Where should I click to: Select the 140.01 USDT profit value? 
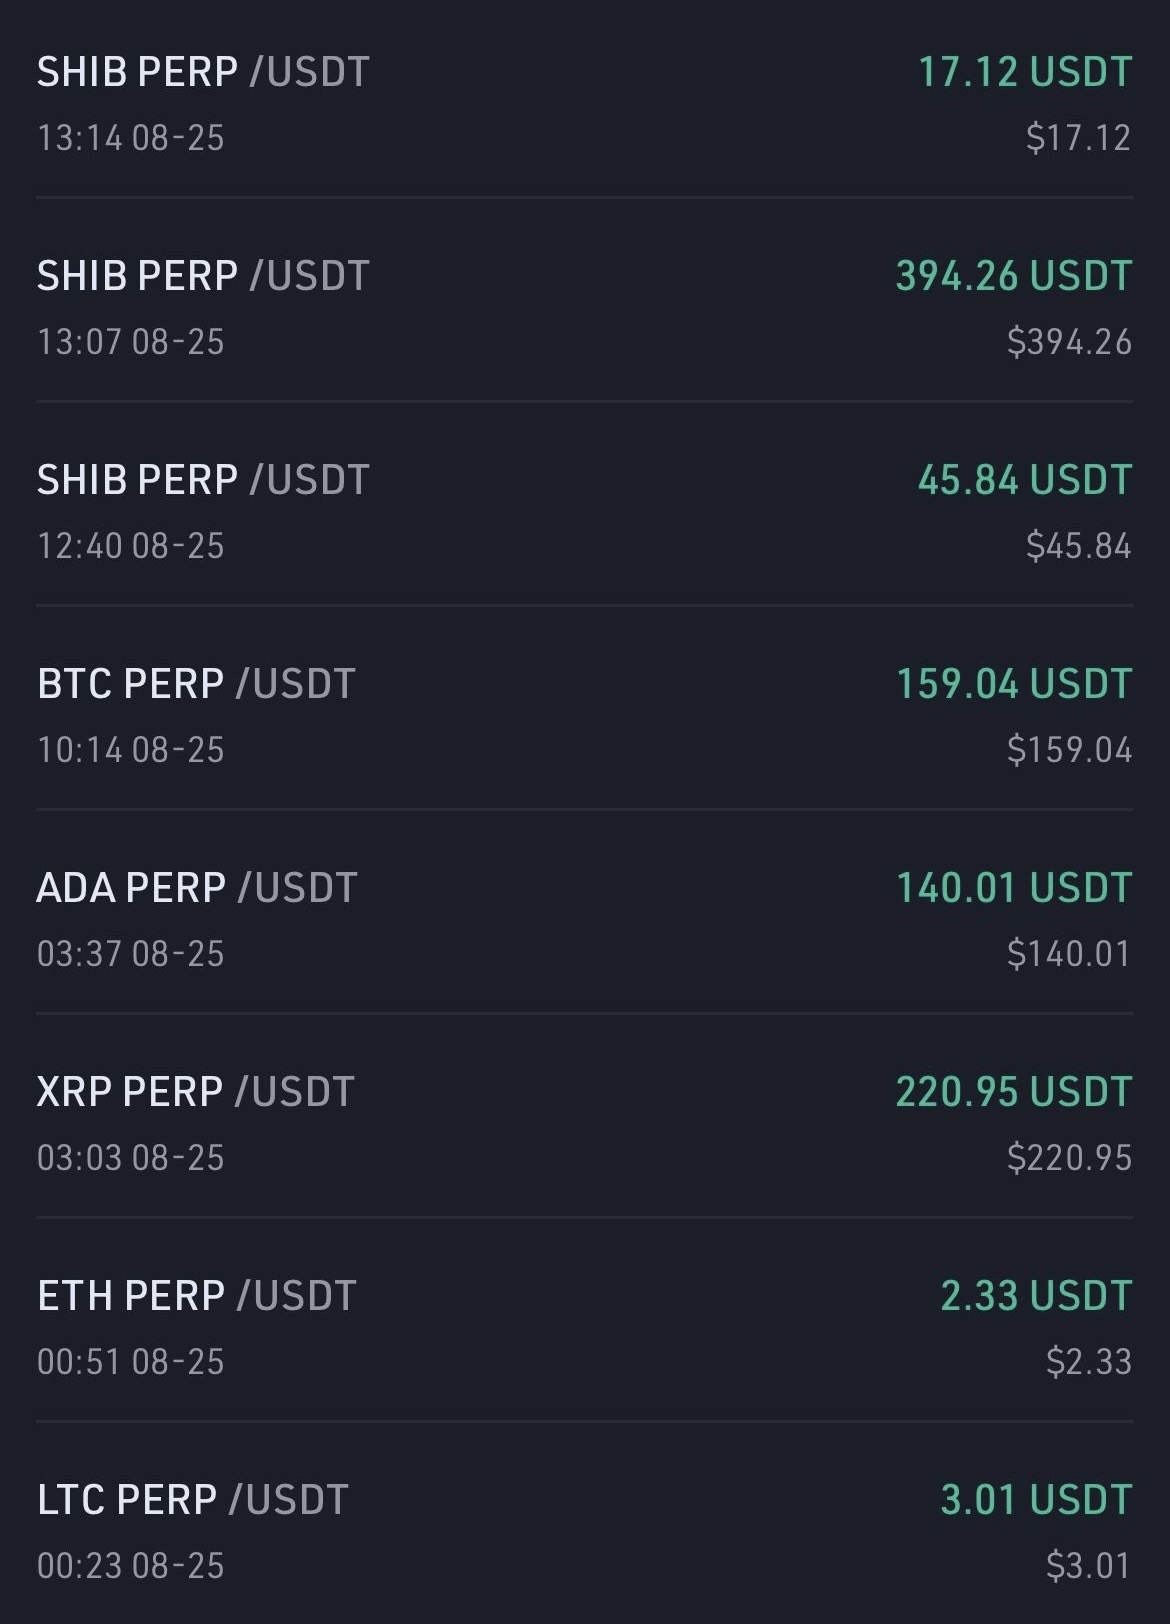click(1013, 889)
